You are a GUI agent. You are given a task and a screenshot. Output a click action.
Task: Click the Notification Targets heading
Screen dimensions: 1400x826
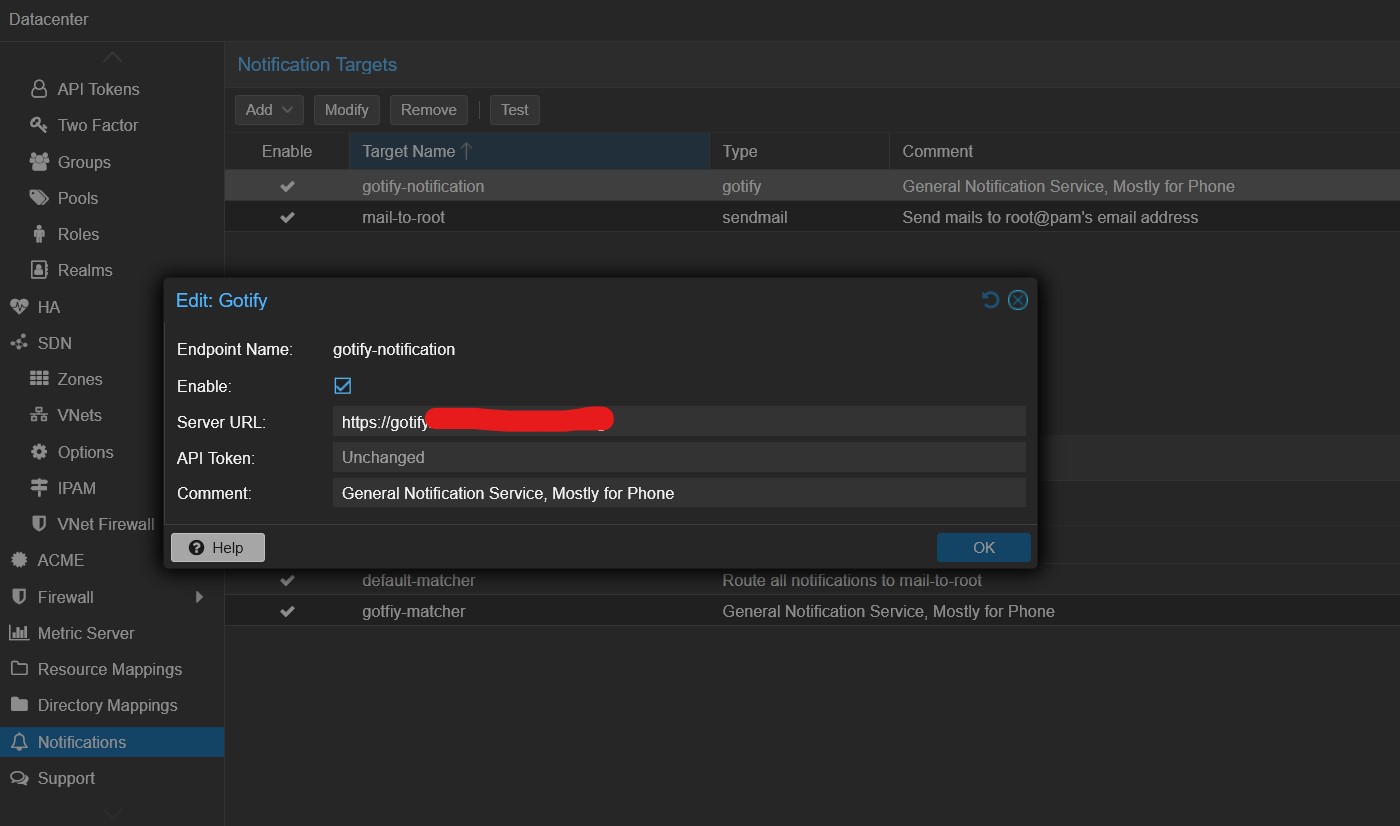point(317,64)
